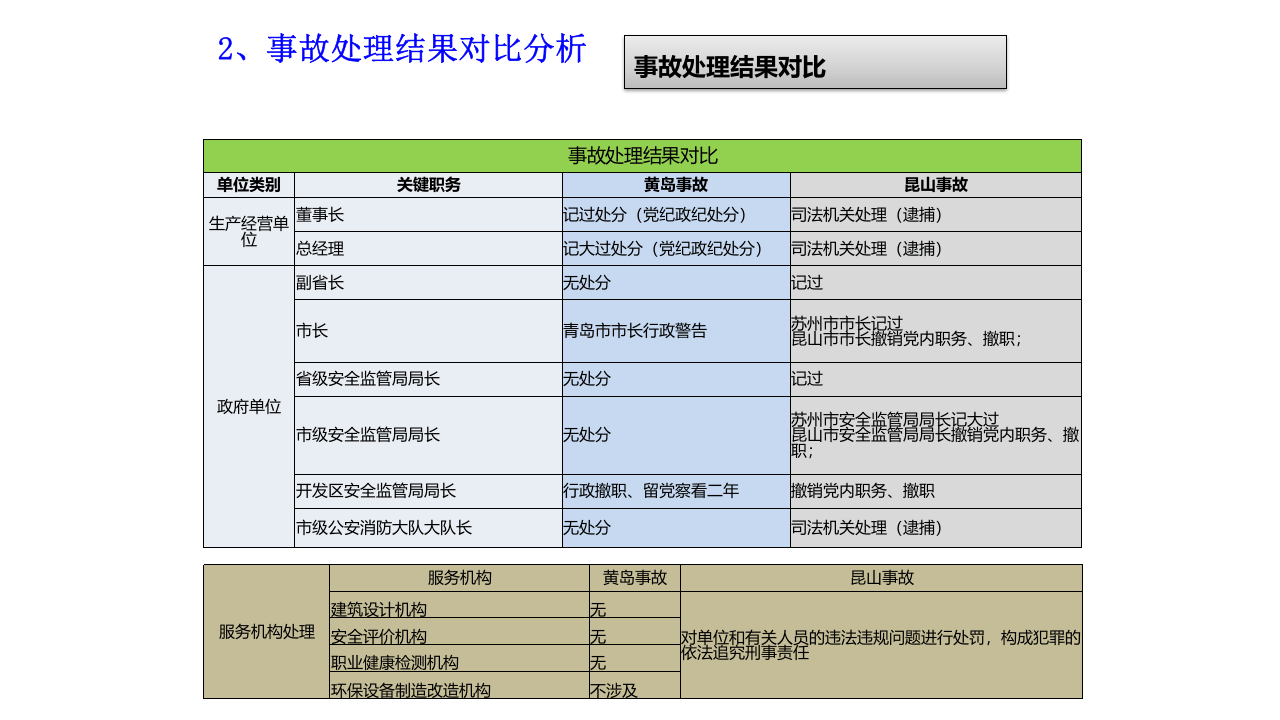The width and height of the screenshot is (1280, 720).
Task: Click '记大过处分（党纪政纪处分）' cell
Action: point(676,249)
